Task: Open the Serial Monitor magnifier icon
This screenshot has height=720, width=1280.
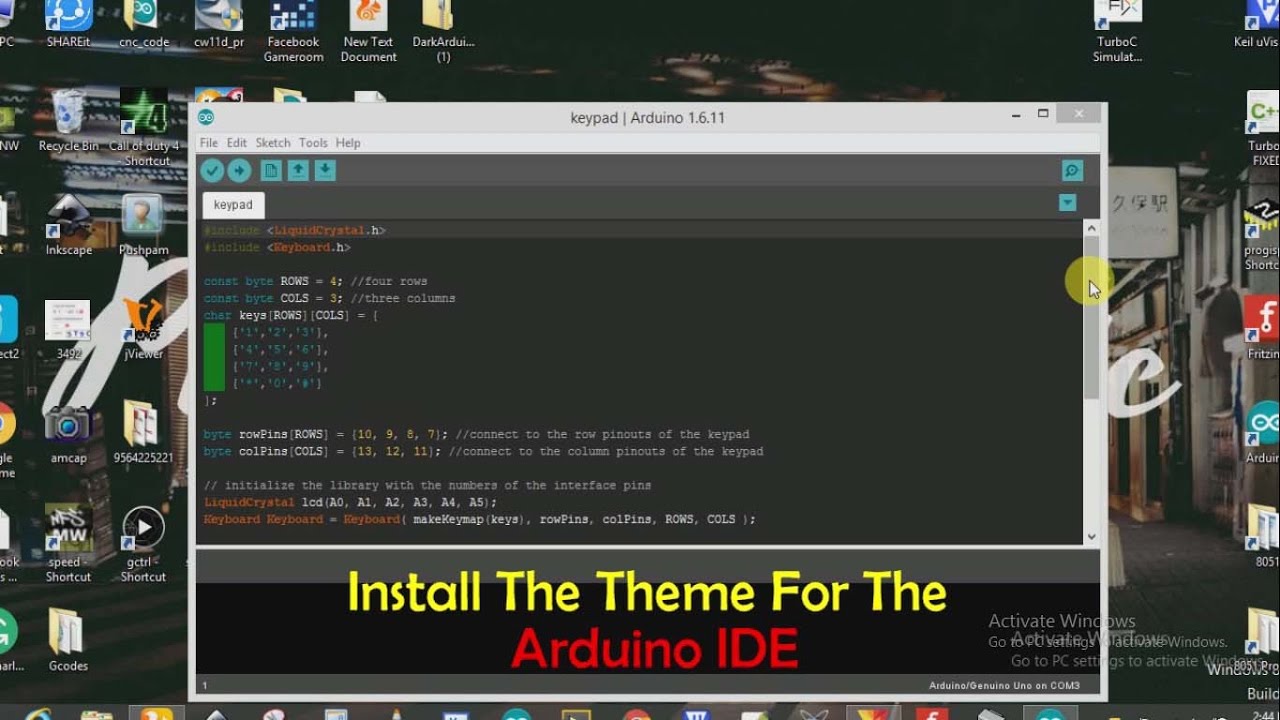Action: coord(1072,171)
